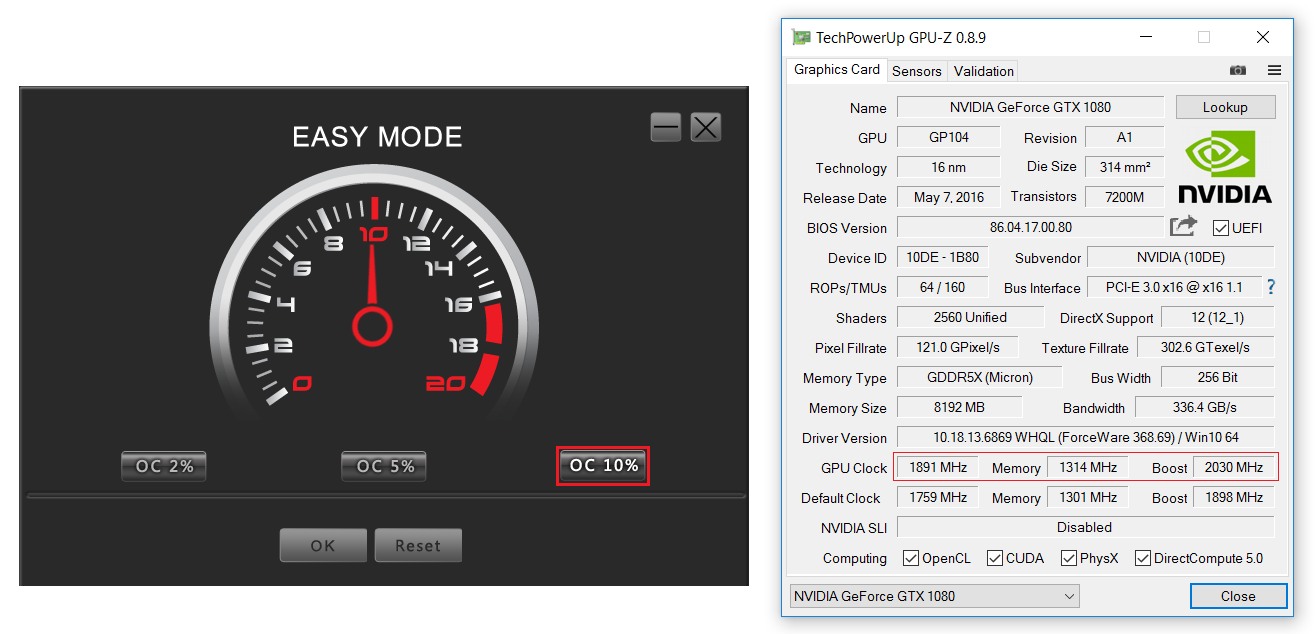Close the Easy Mode window
The image size is (1316, 634).
point(706,127)
